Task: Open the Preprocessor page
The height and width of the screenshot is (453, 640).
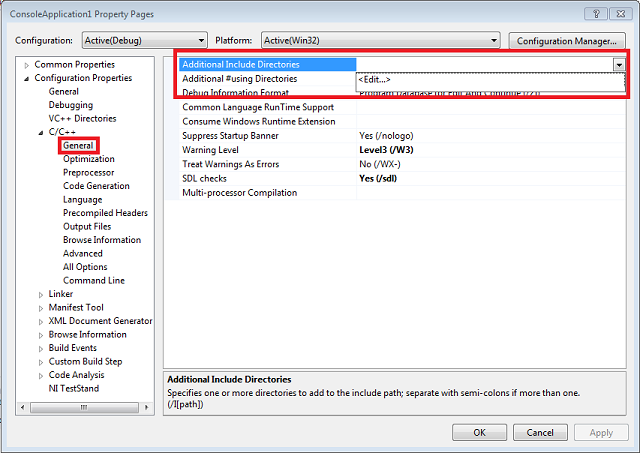Action: click(89, 172)
